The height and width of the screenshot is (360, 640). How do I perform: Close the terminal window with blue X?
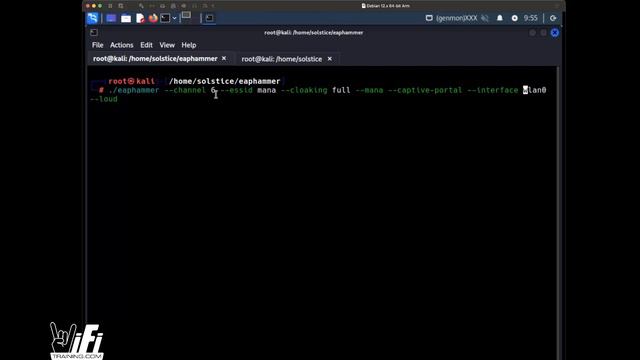tap(554, 33)
